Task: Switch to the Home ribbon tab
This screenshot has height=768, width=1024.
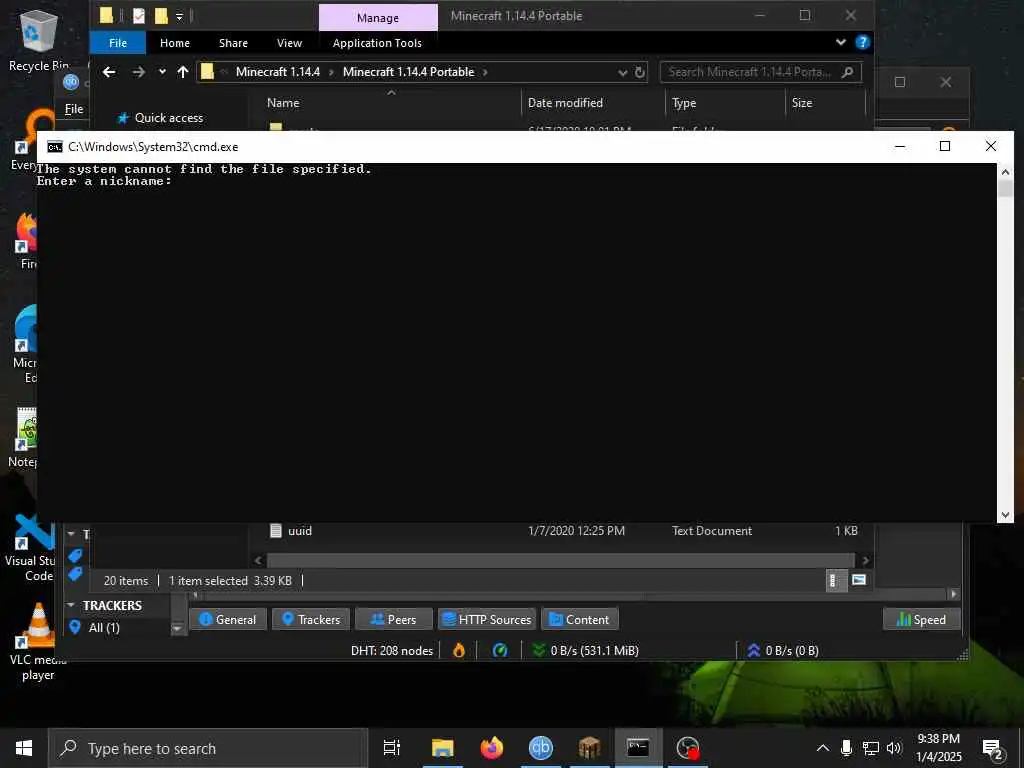Action: (175, 43)
